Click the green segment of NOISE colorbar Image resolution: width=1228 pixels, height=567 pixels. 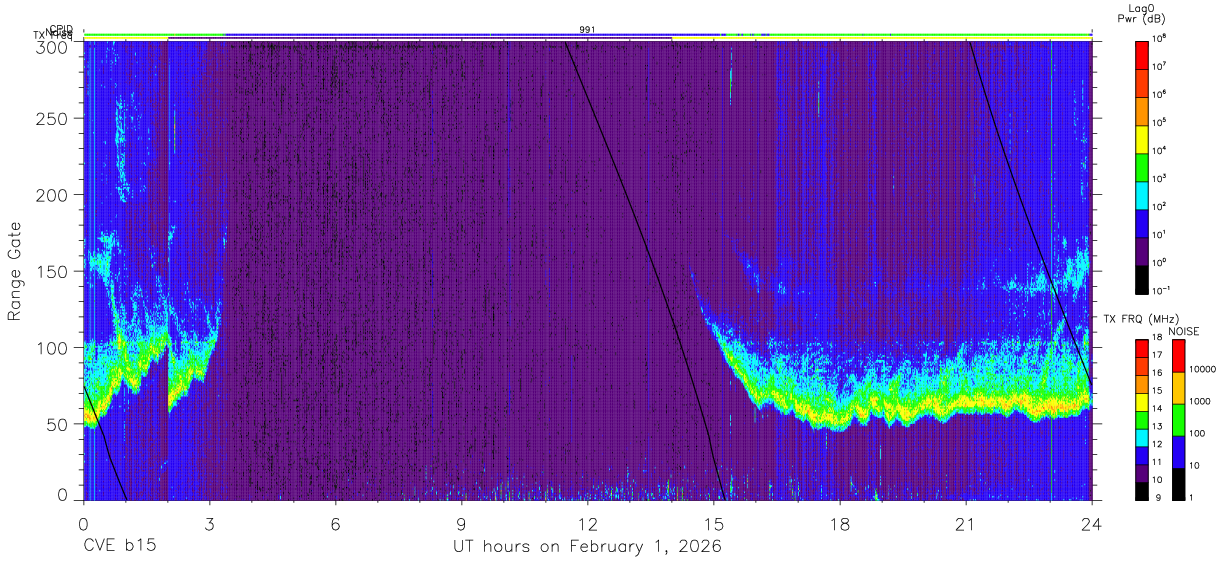pyautogui.click(x=1178, y=420)
